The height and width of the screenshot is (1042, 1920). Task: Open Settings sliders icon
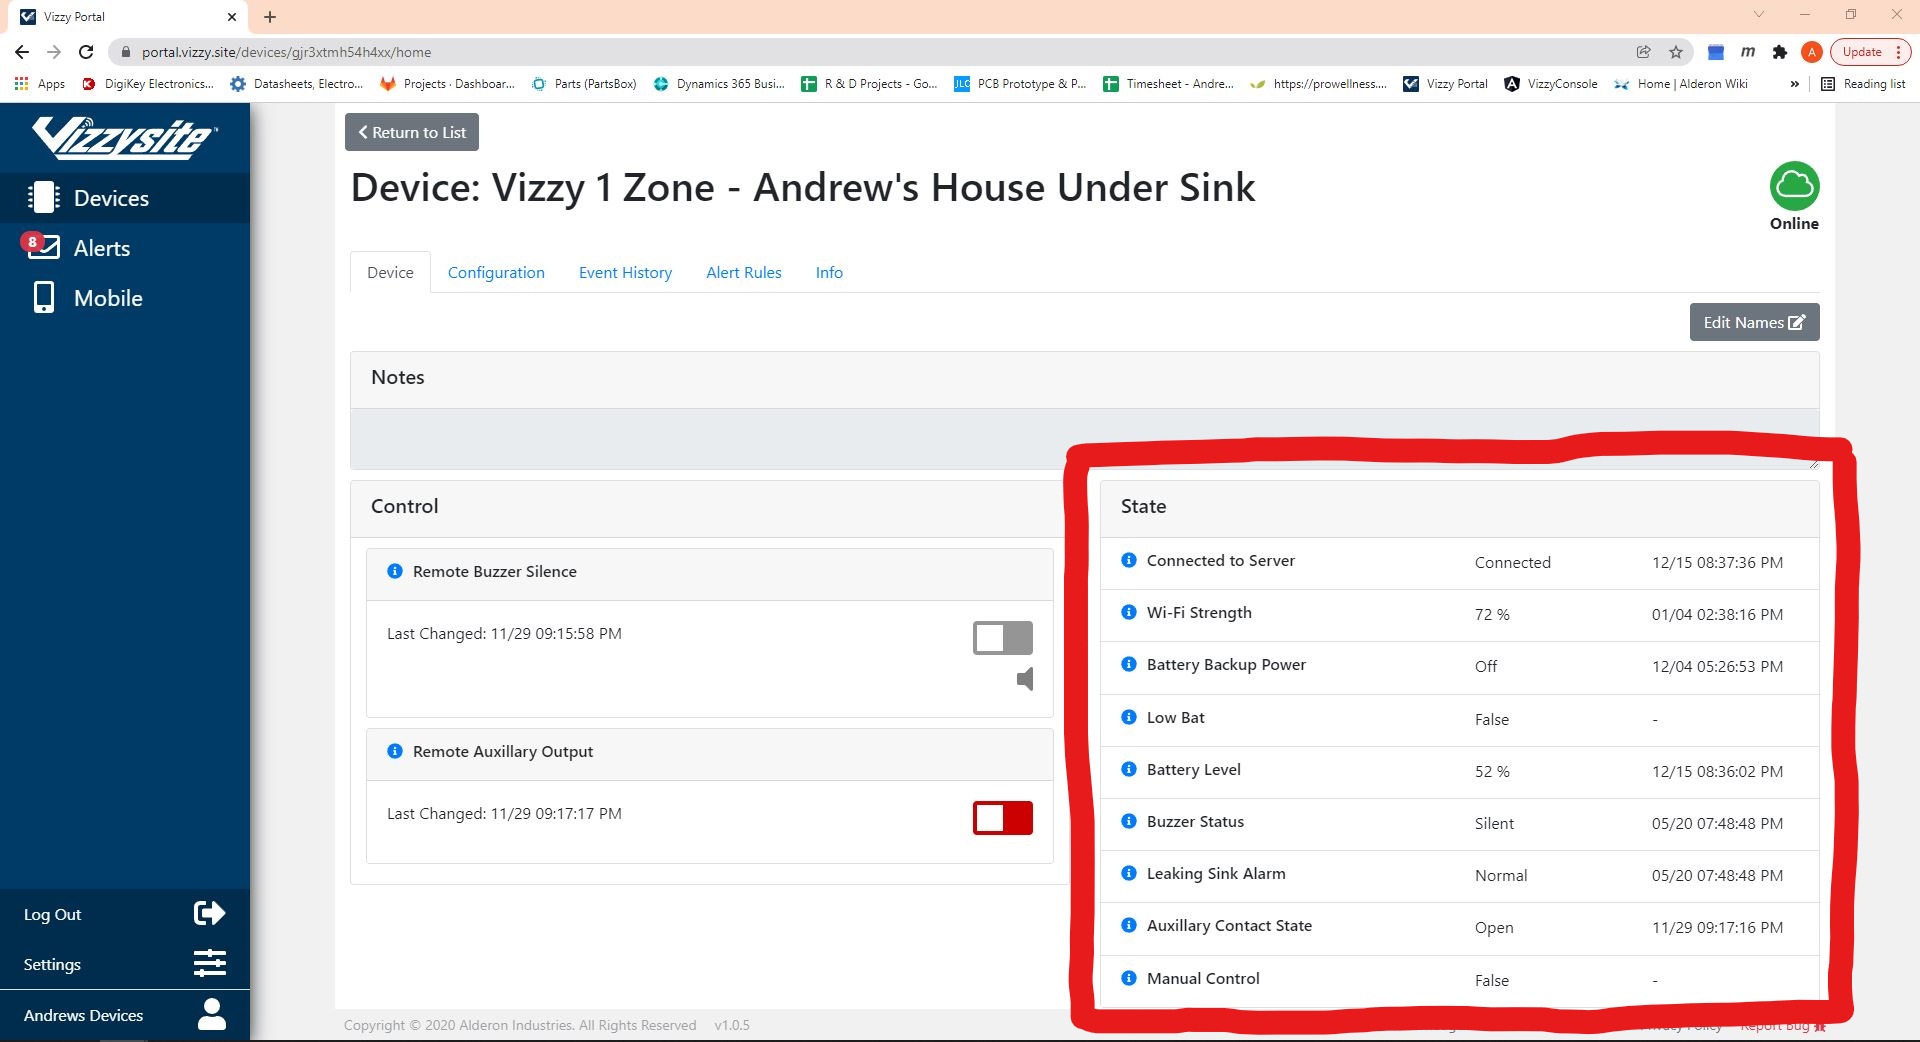click(x=209, y=964)
